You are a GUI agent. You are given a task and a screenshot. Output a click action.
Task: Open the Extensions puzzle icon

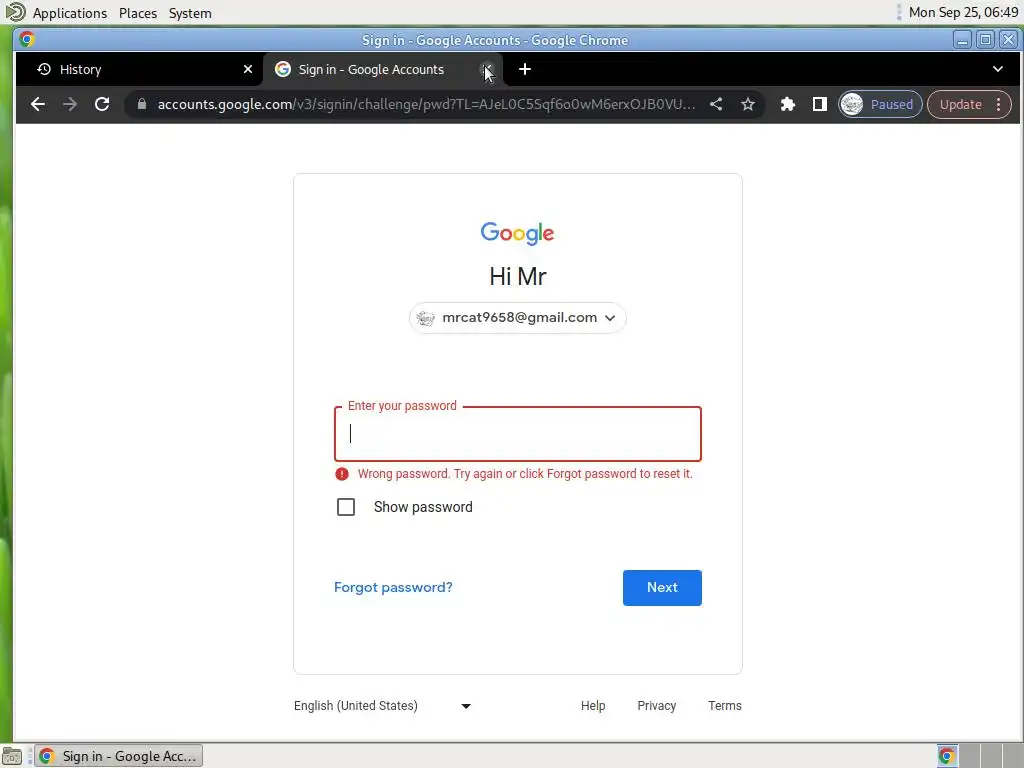click(x=788, y=104)
